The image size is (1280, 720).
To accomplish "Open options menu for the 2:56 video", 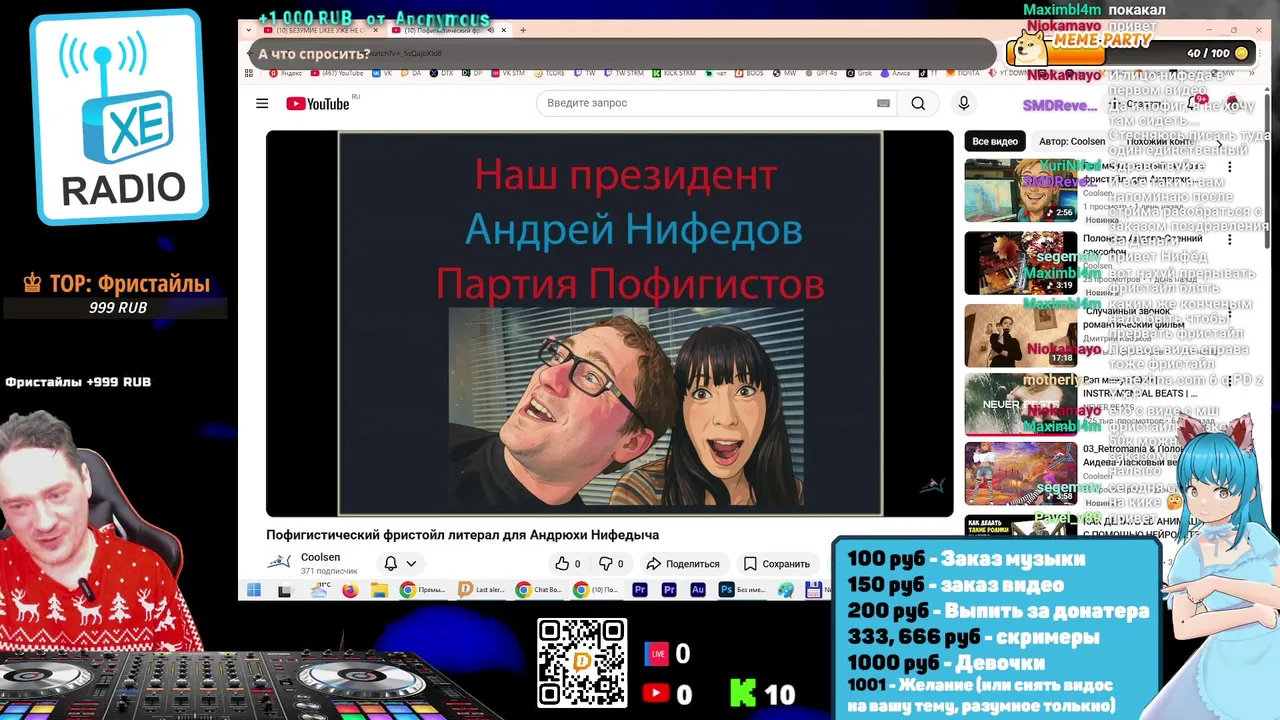I will click(1230, 168).
